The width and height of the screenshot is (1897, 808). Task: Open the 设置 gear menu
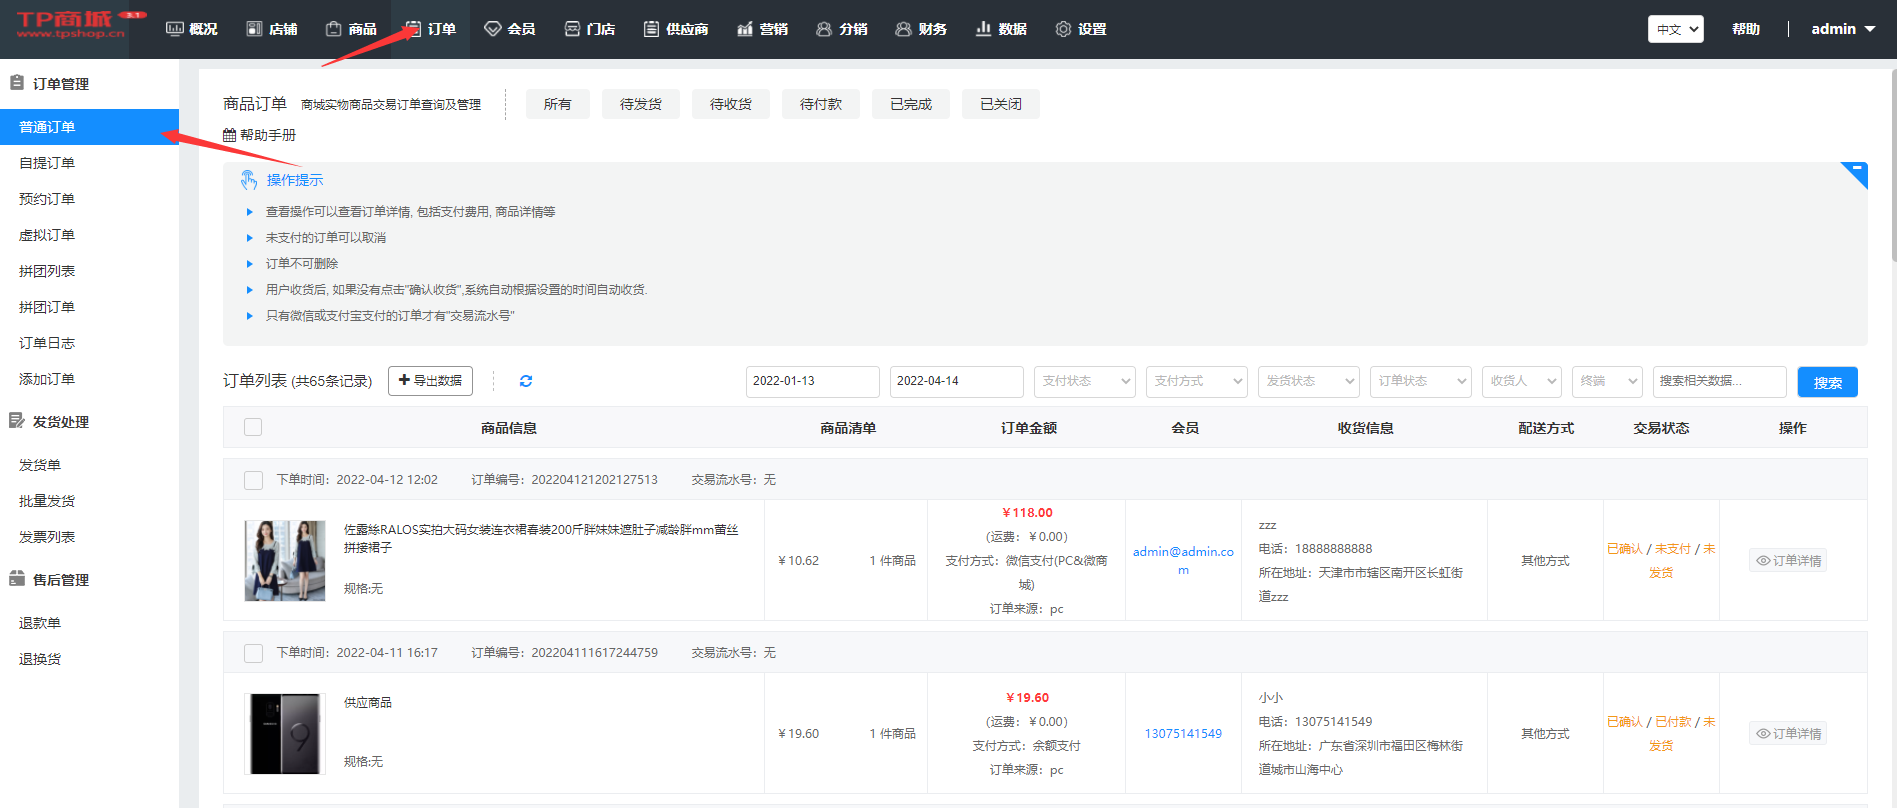tap(1081, 29)
